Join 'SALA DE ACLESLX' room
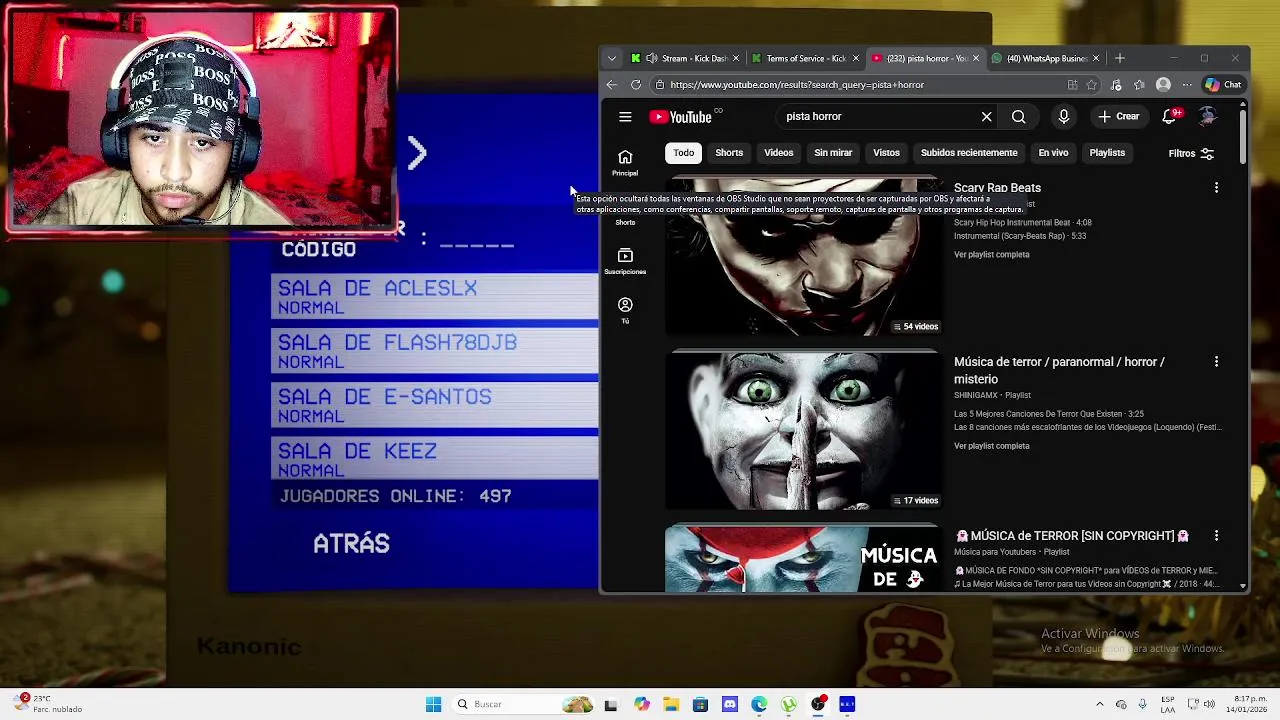 tap(434, 297)
